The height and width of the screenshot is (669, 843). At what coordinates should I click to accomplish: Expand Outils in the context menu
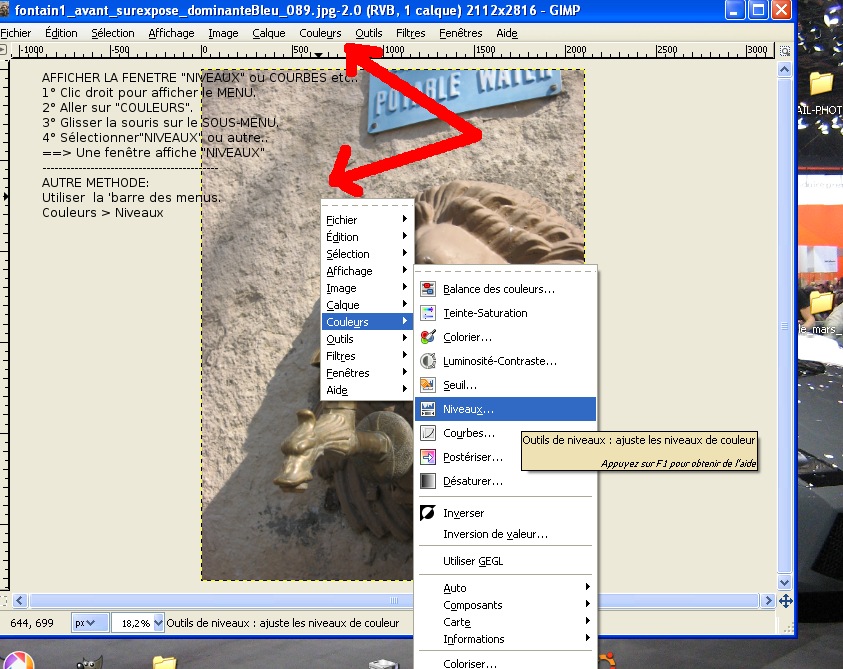(x=367, y=339)
